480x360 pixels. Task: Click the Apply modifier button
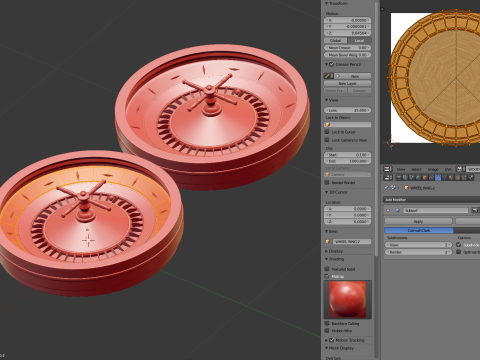tap(418, 221)
